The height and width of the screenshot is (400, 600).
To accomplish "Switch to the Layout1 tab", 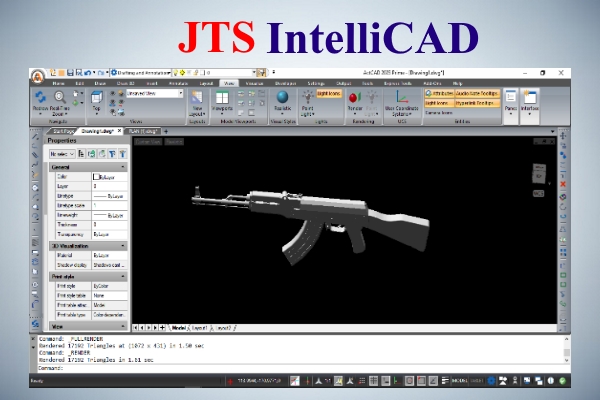I will [x=199, y=328].
